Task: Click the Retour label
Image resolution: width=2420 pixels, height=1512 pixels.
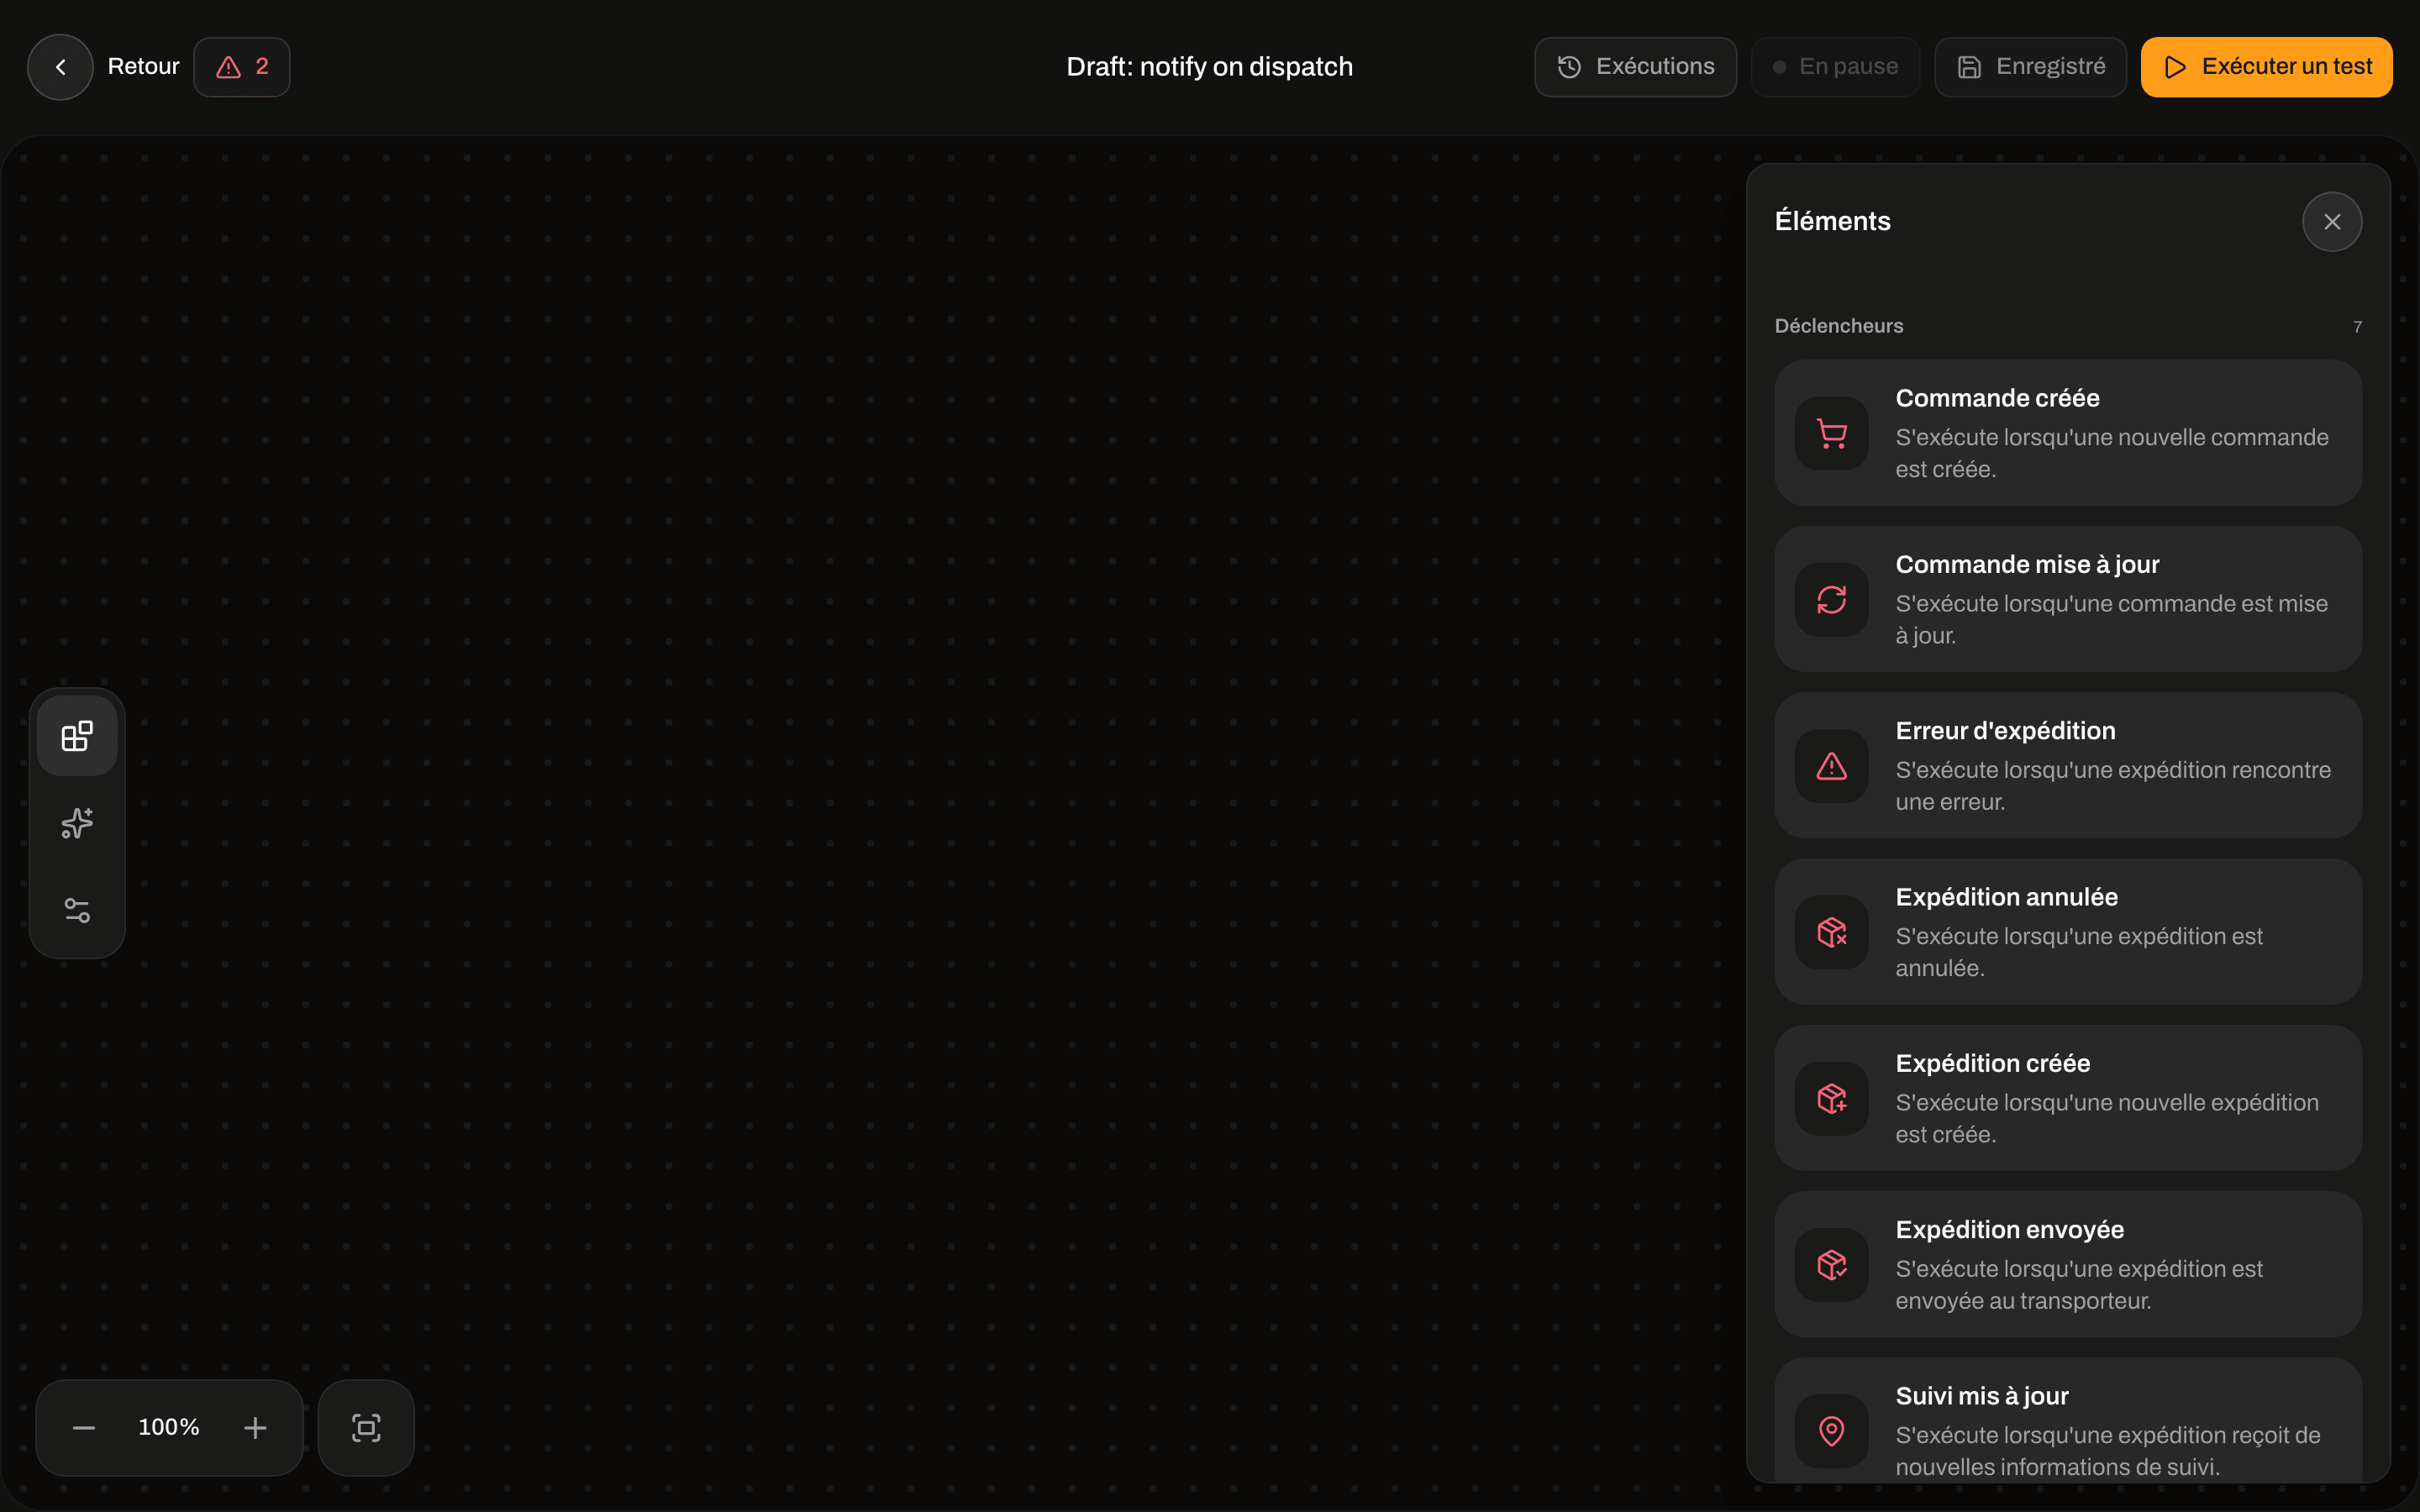Action: click(x=143, y=67)
